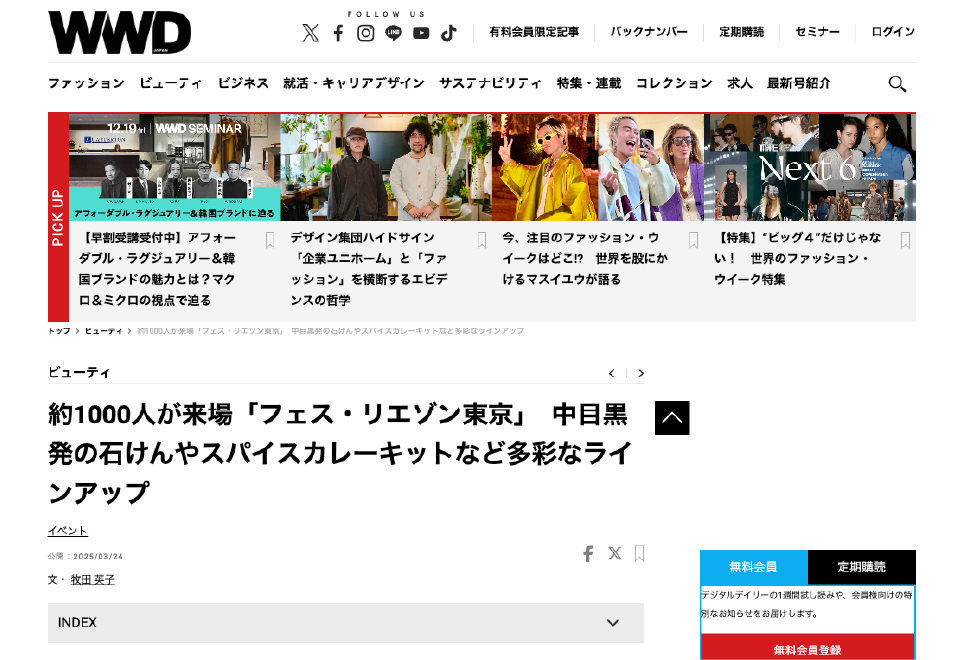The image size is (964, 660).
Task: Open the TikTok social icon in the header
Action: coord(449,33)
